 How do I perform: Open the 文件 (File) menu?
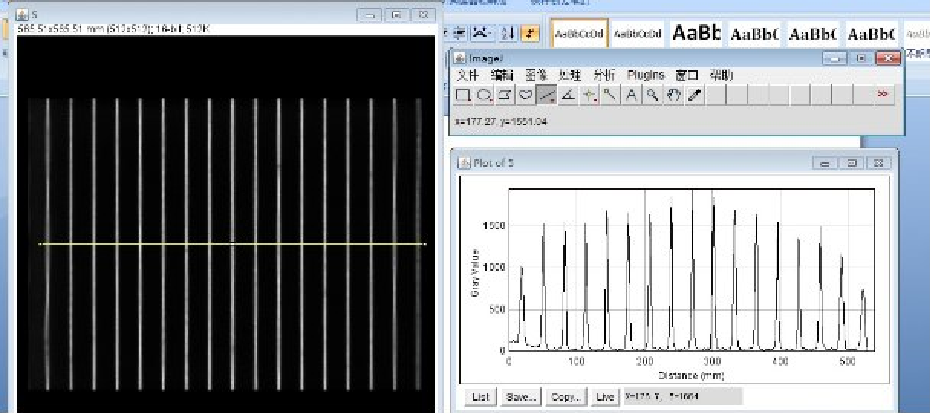point(469,75)
